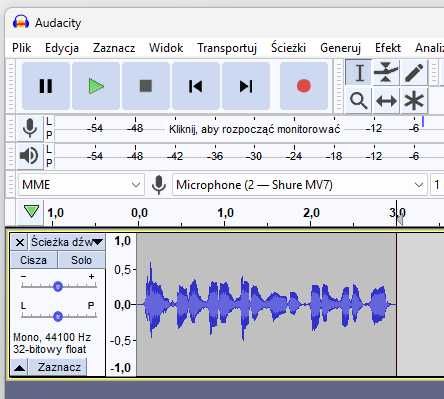Open the Shure MV7 microphone dropdown

click(299, 184)
